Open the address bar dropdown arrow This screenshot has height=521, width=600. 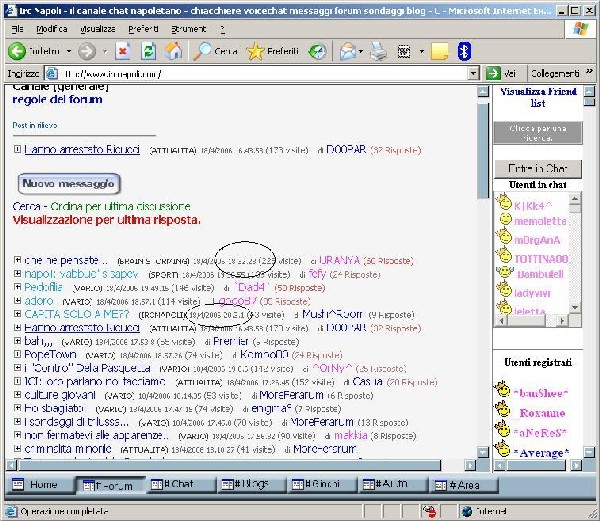(x=474, y=74)
